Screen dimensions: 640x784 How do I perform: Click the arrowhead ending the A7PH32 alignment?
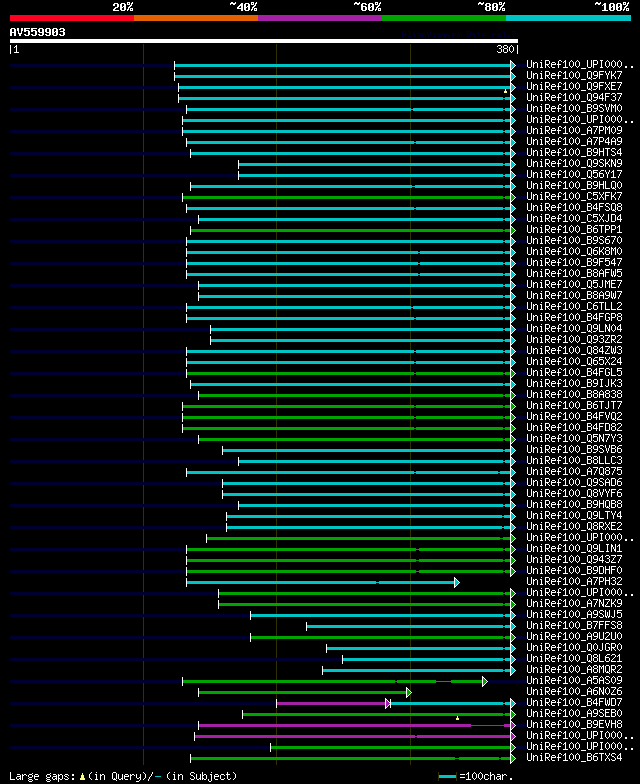coord(456,582)
